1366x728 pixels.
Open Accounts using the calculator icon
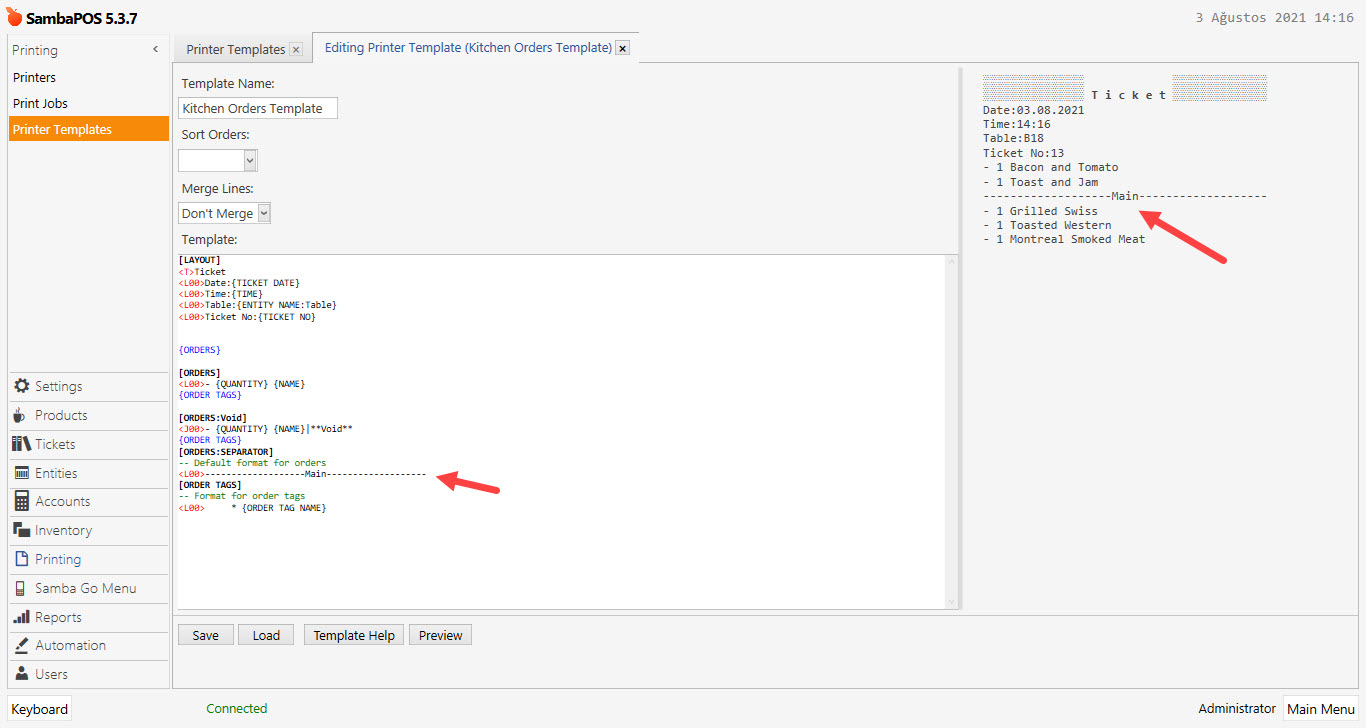21,501
